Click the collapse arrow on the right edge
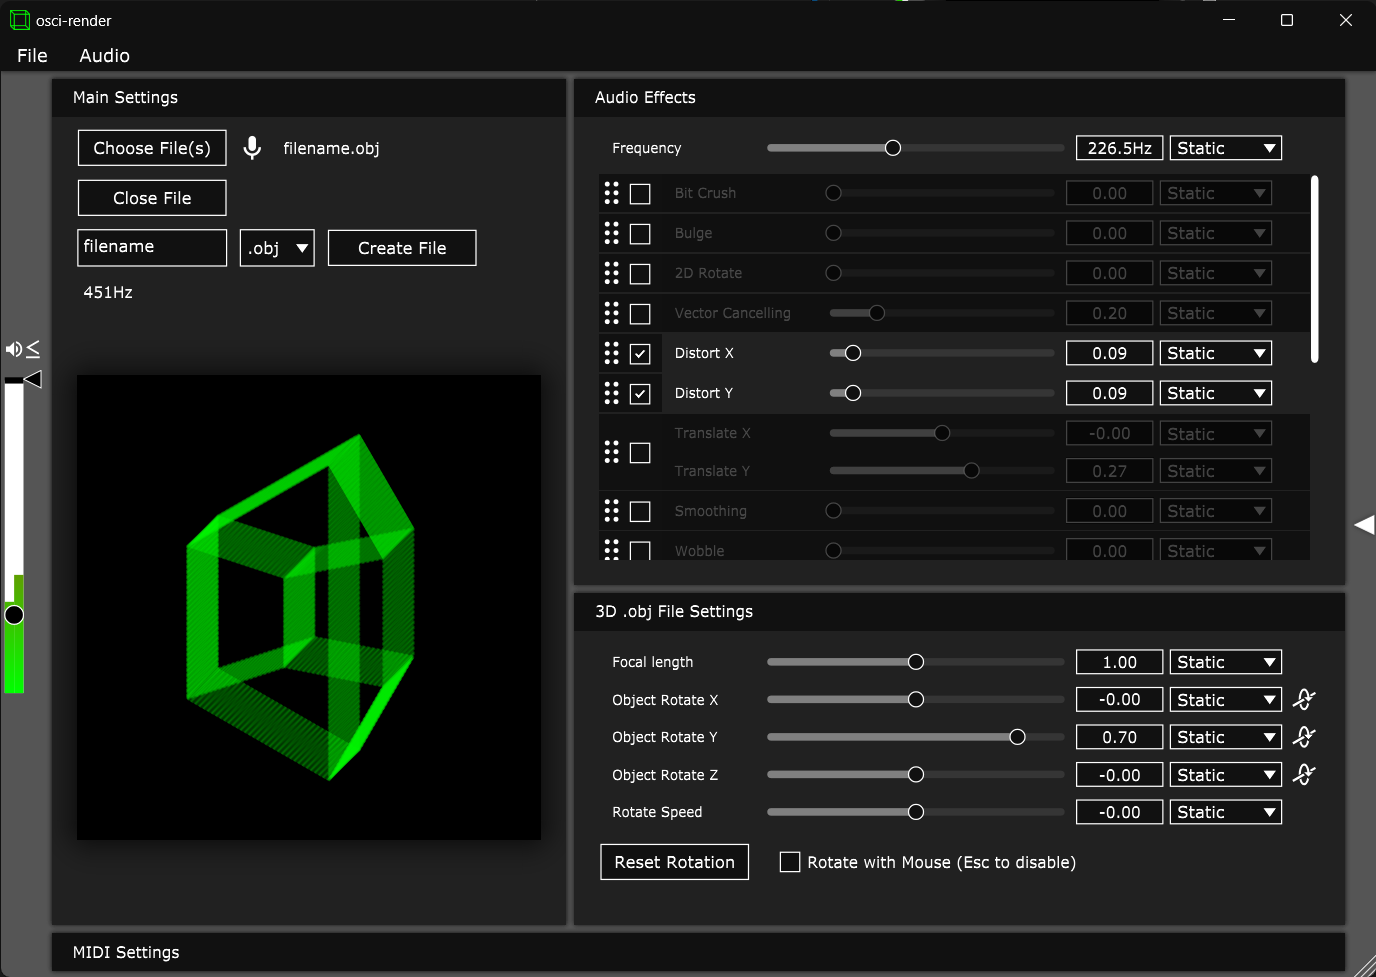Image resolution: width=1376 pixels, height=977 pixels. [x=1364, y=525]
